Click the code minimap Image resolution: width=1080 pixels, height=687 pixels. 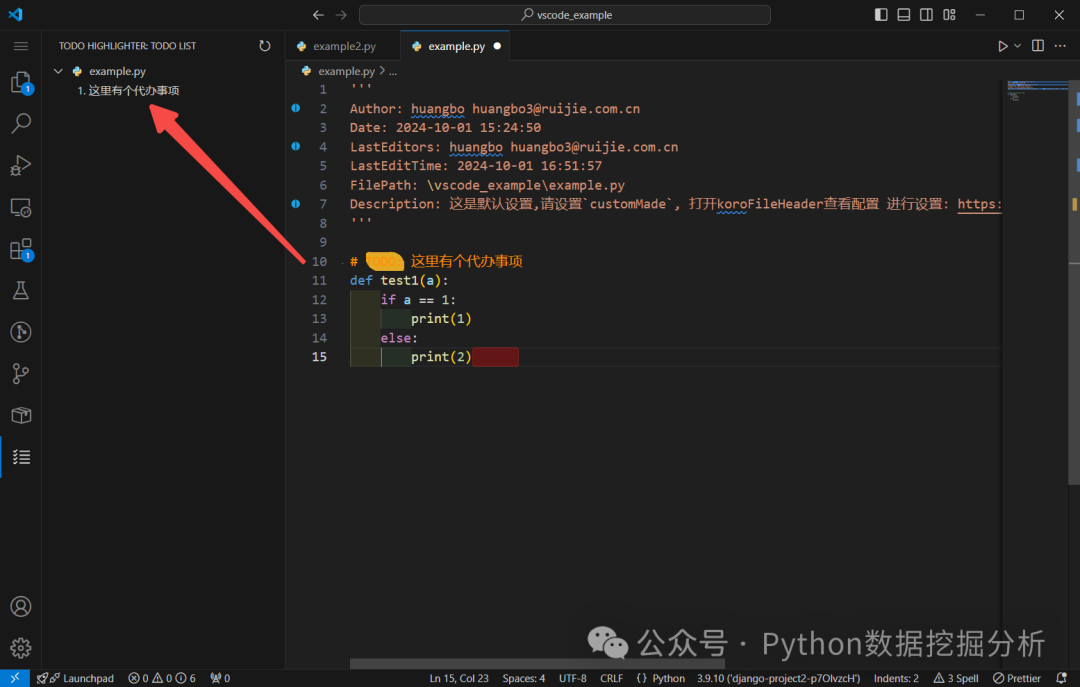click(1037, 90)
